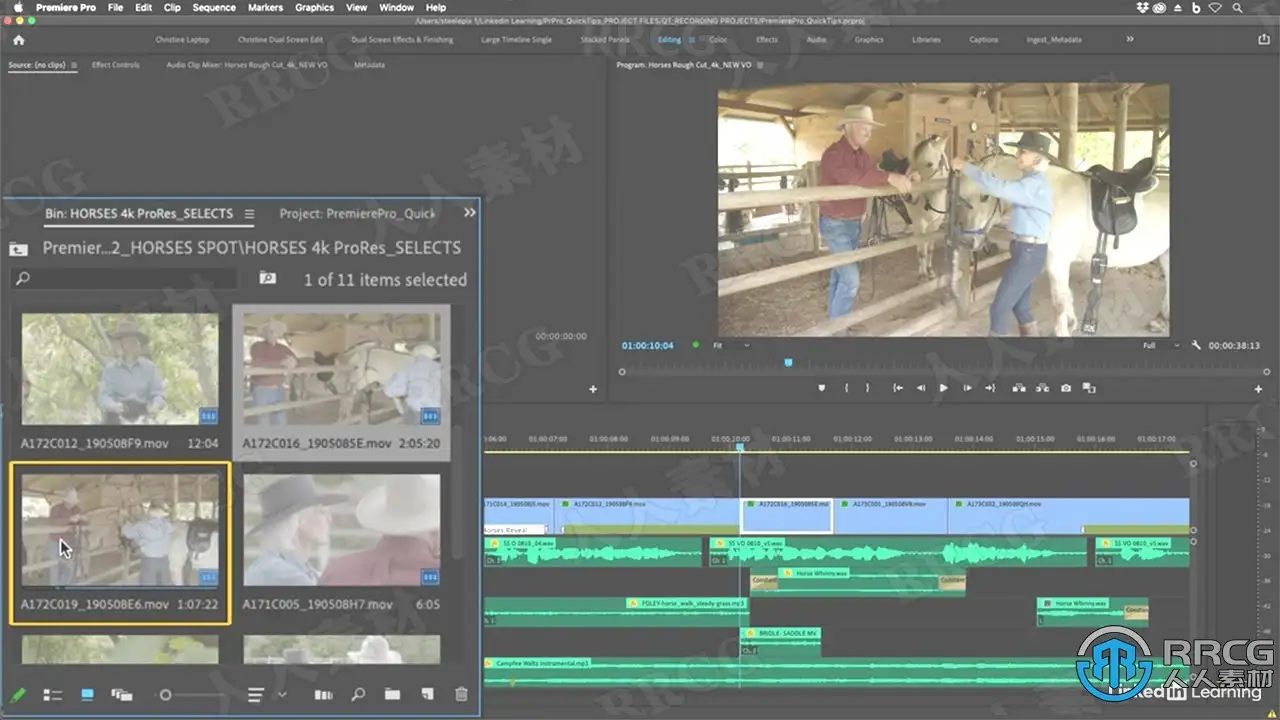Viewport: 1280px width, 720px height.
Task: Click the Find magnifier icon in bin toolbar
Action: (358, 694)
